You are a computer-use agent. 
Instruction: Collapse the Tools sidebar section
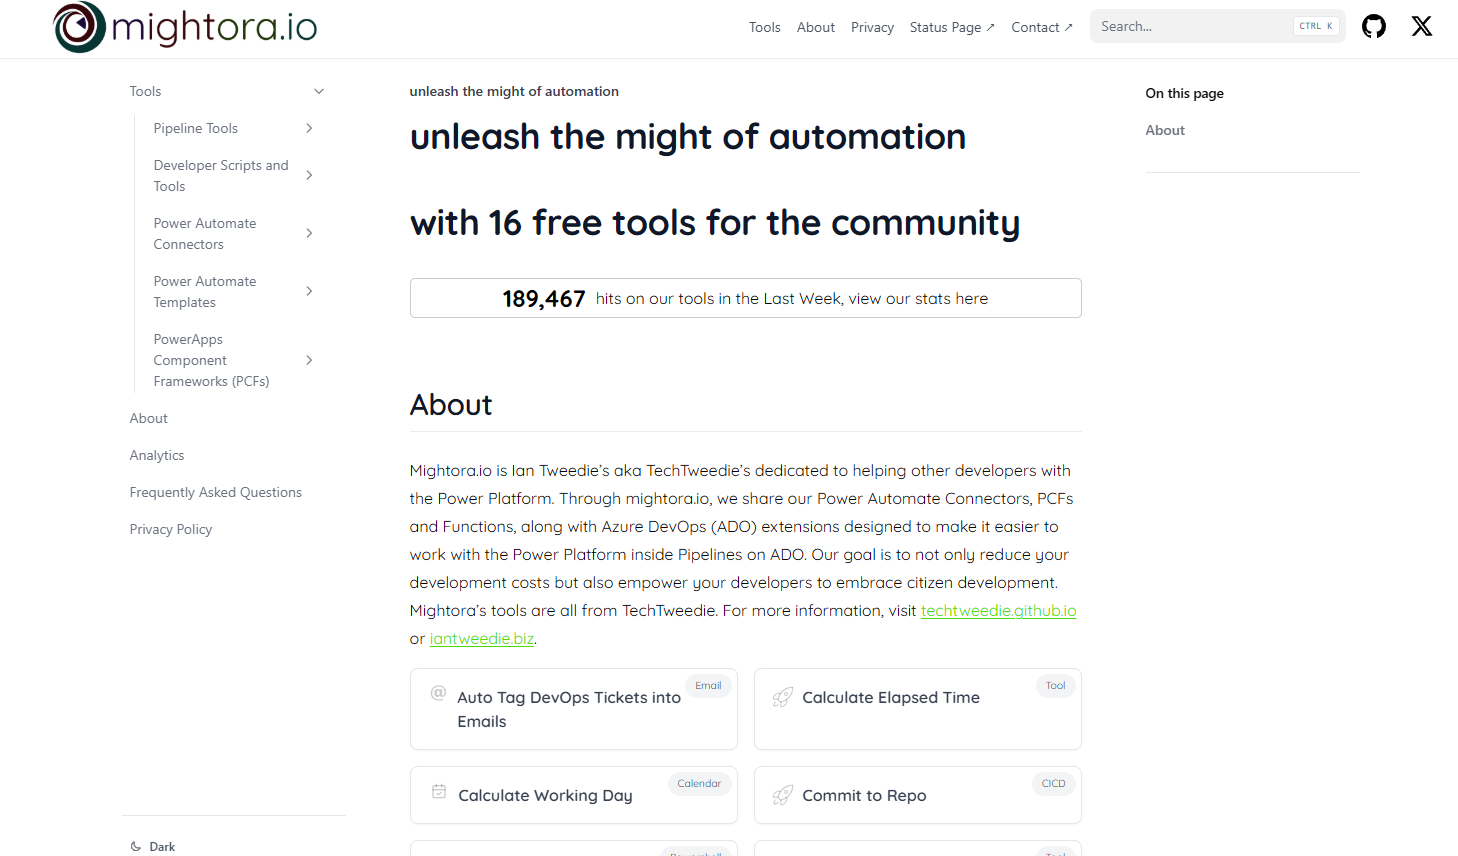coord(319,91)
